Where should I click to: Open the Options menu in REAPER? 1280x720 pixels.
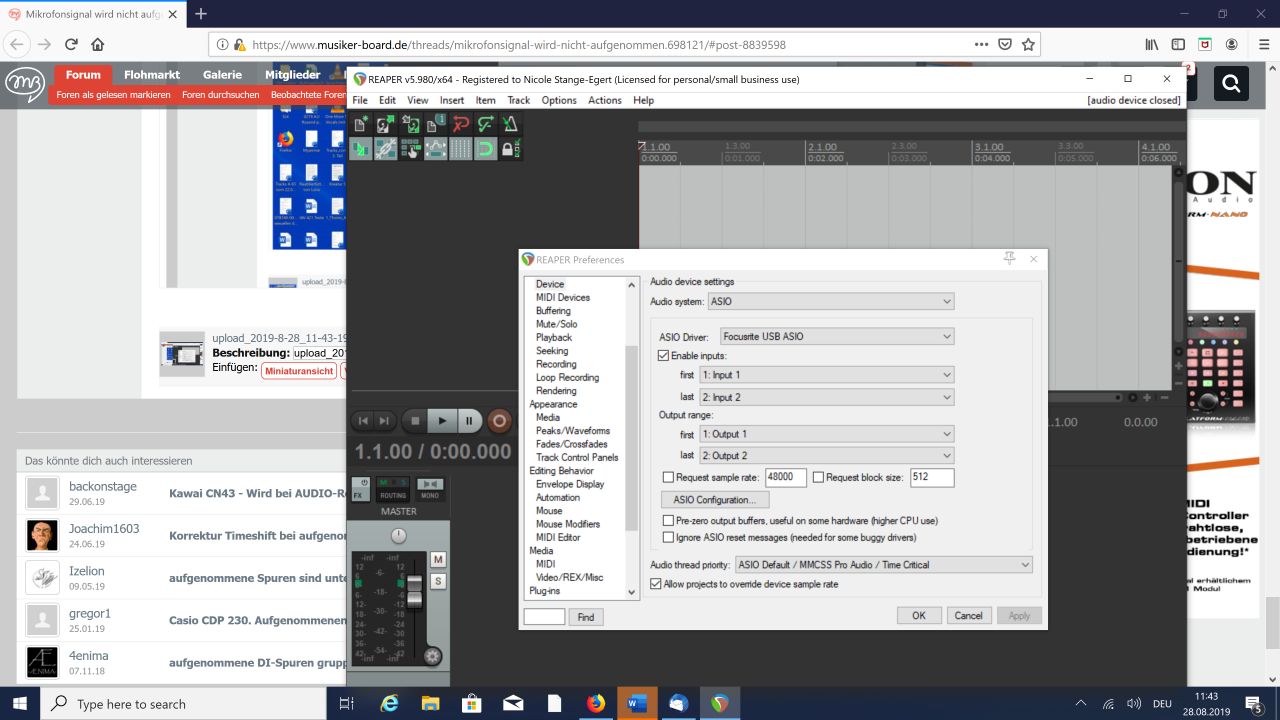[x=559, y=100]
